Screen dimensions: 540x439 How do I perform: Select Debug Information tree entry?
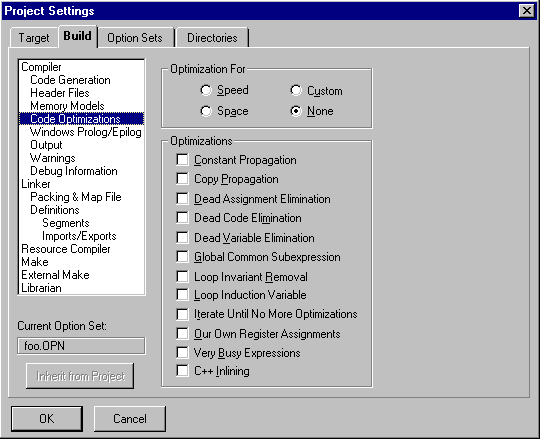[x=74, y=171]
